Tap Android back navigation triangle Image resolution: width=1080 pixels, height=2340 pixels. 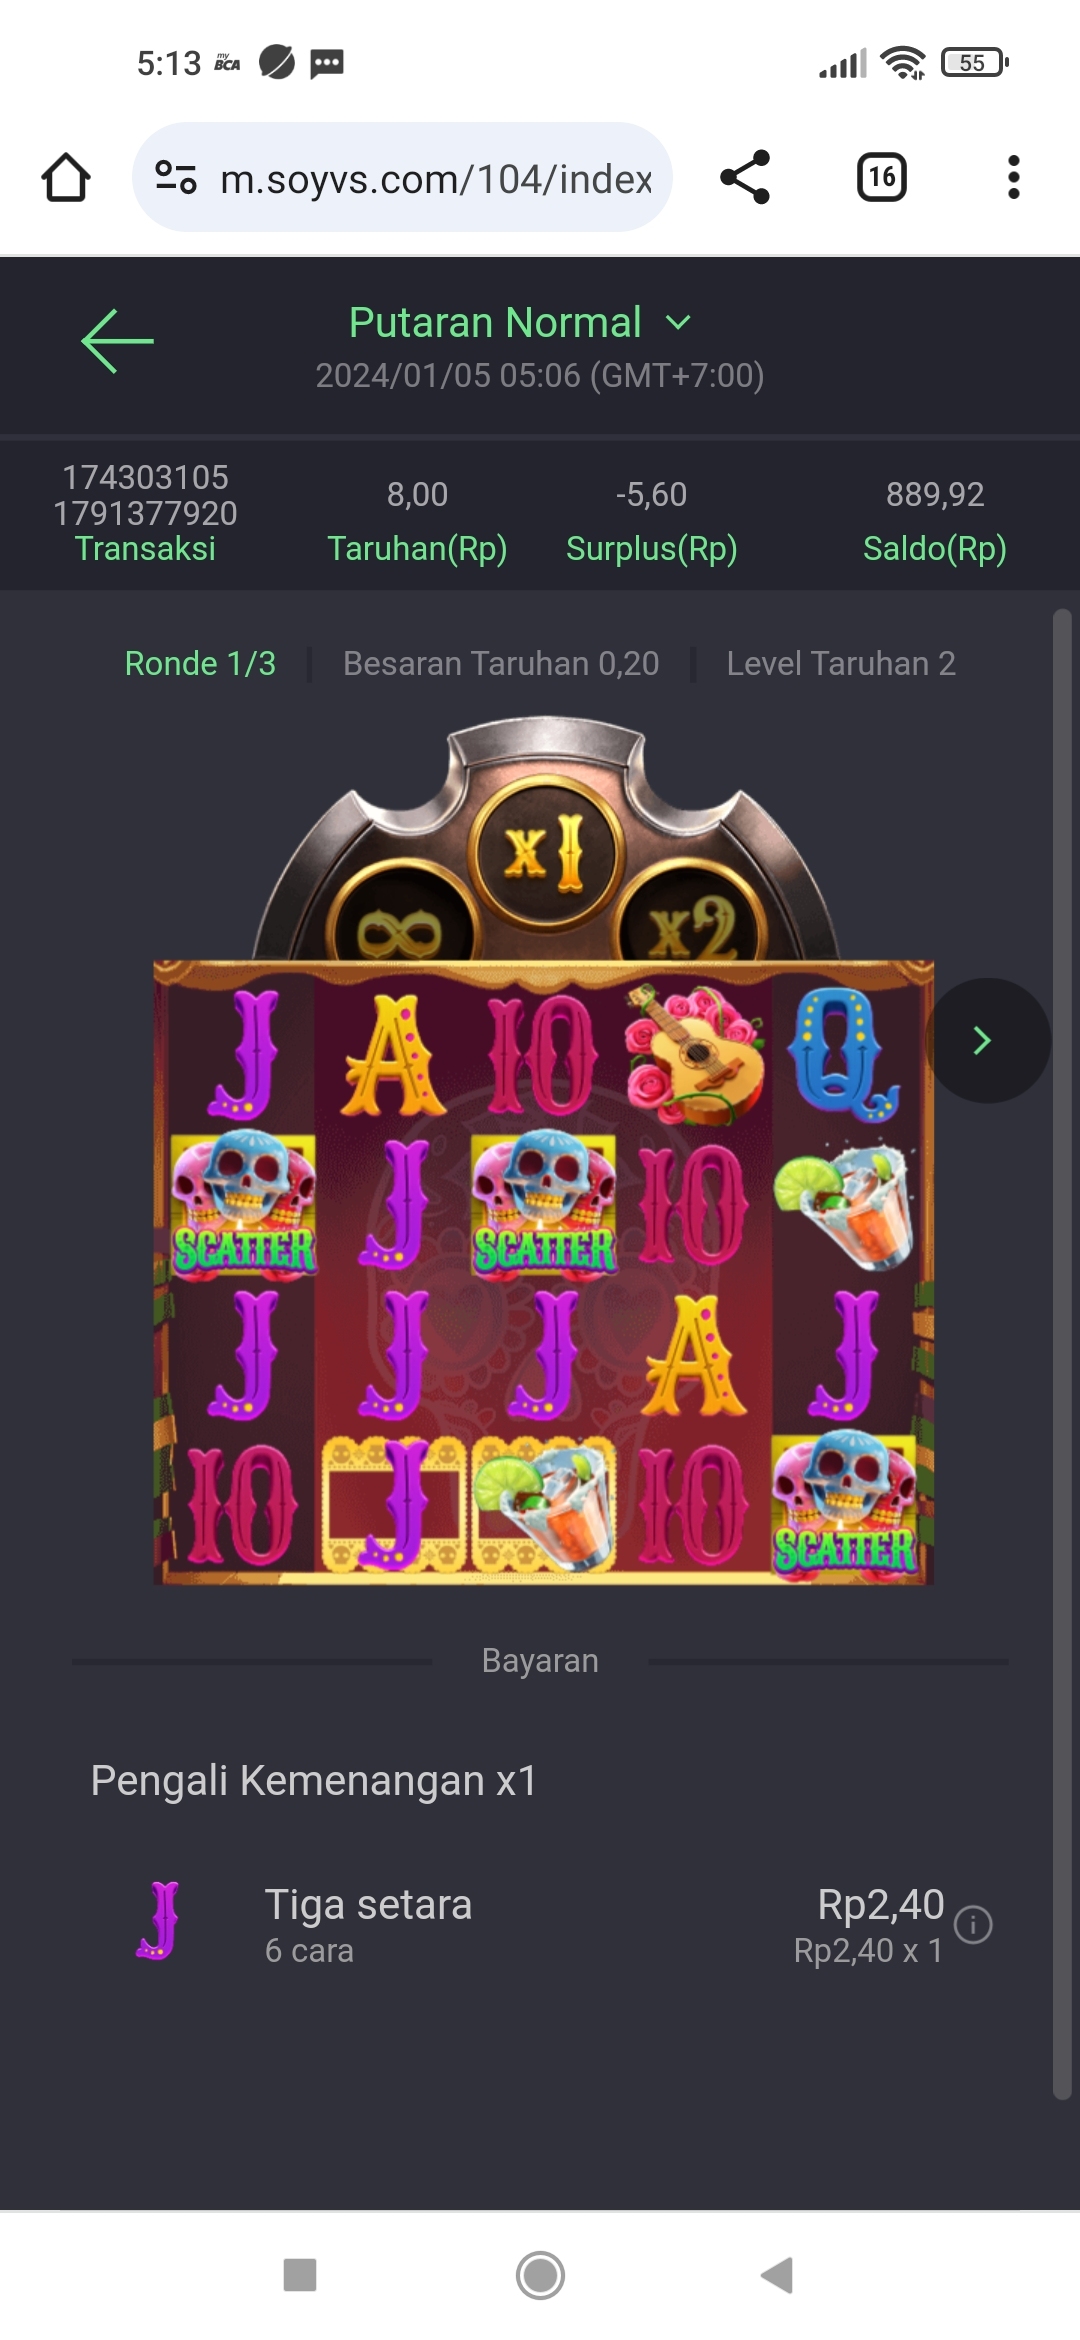coord(777,2275)
